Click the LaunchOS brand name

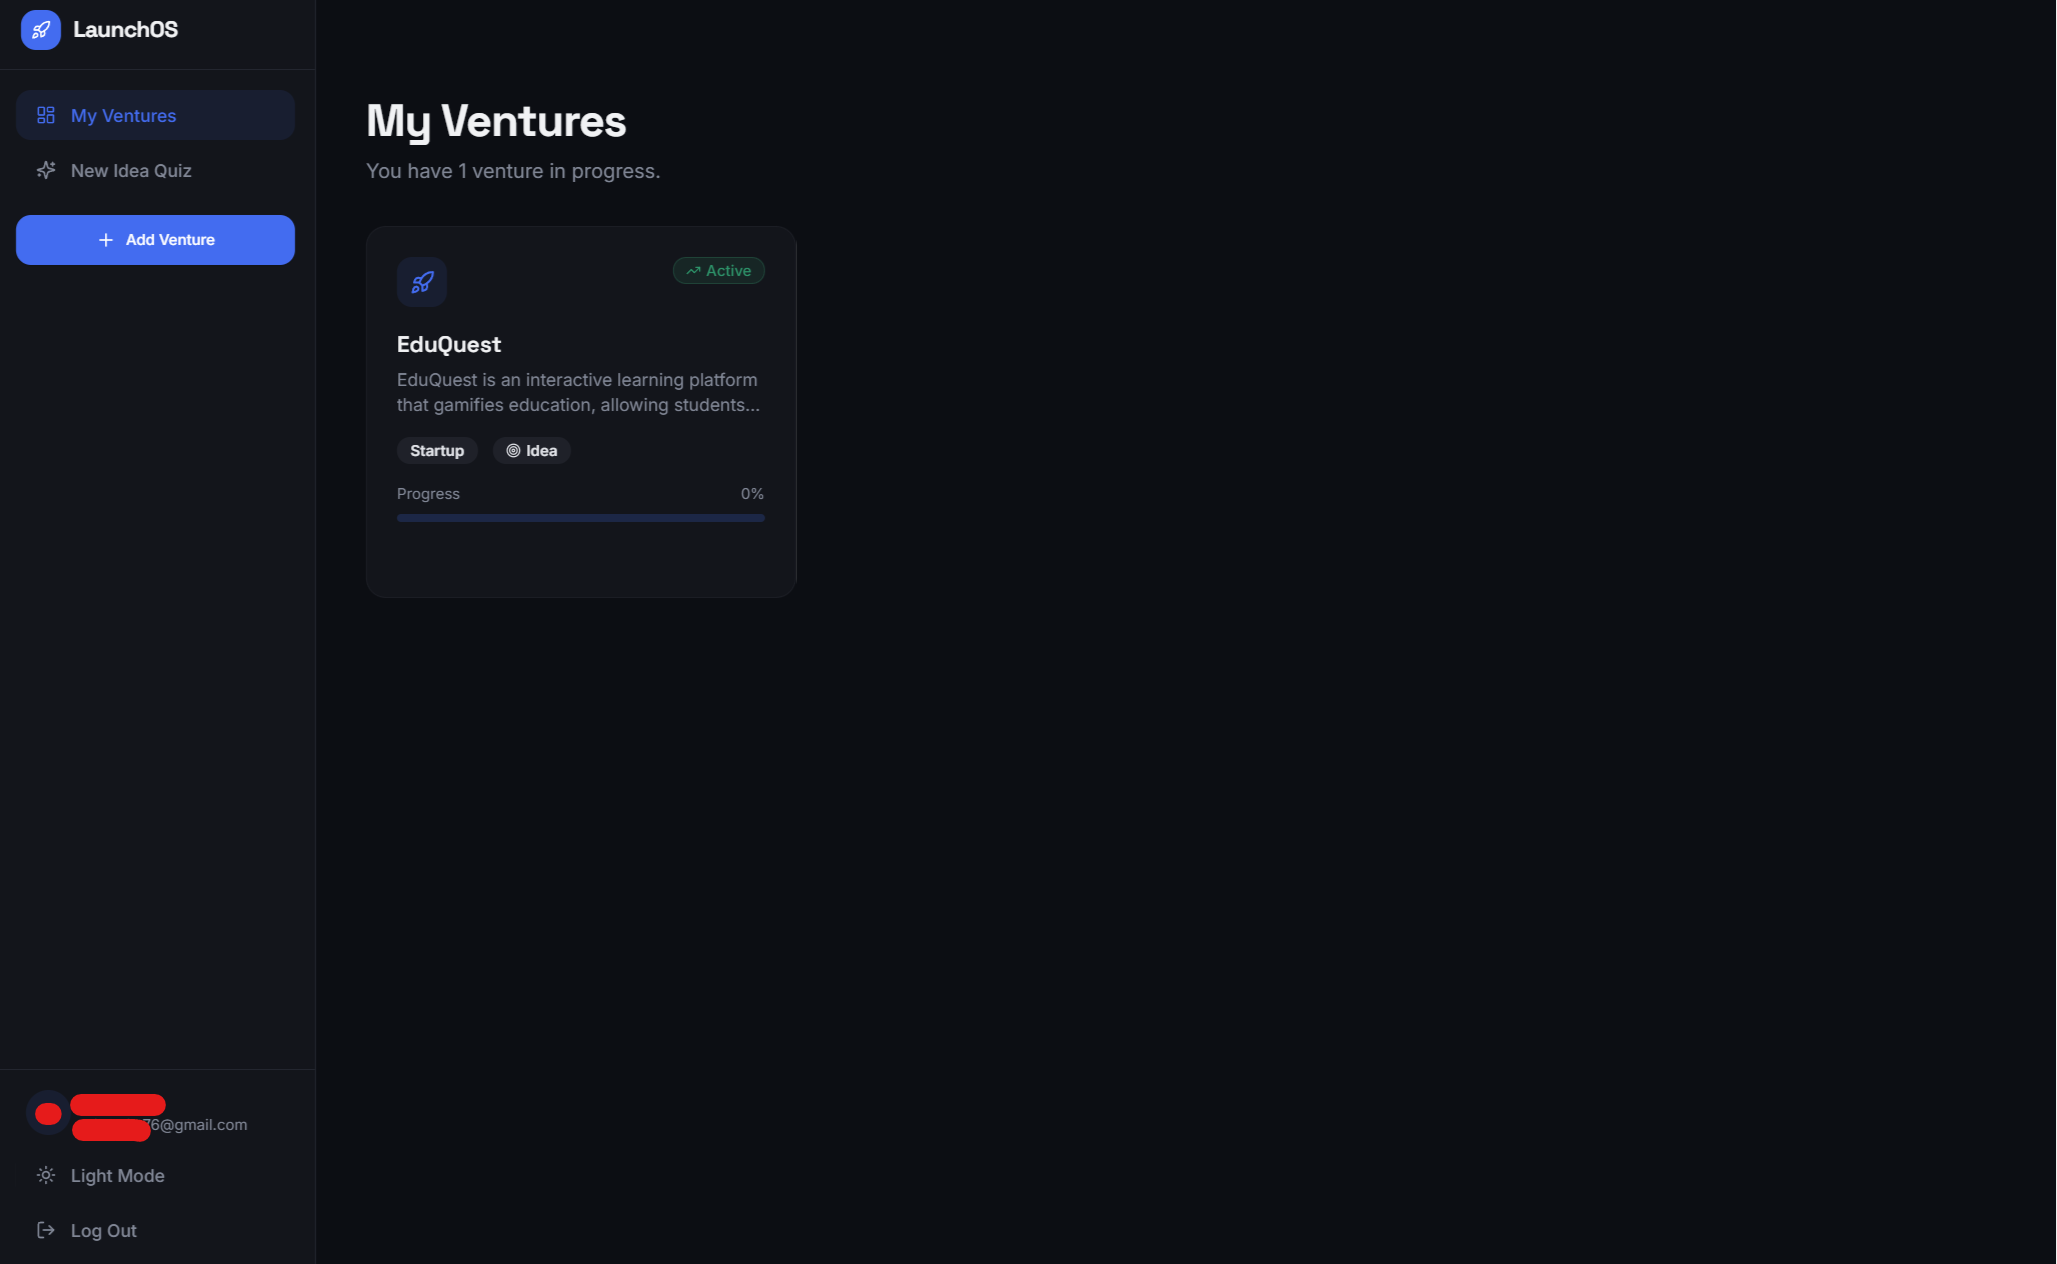point(125,30)
